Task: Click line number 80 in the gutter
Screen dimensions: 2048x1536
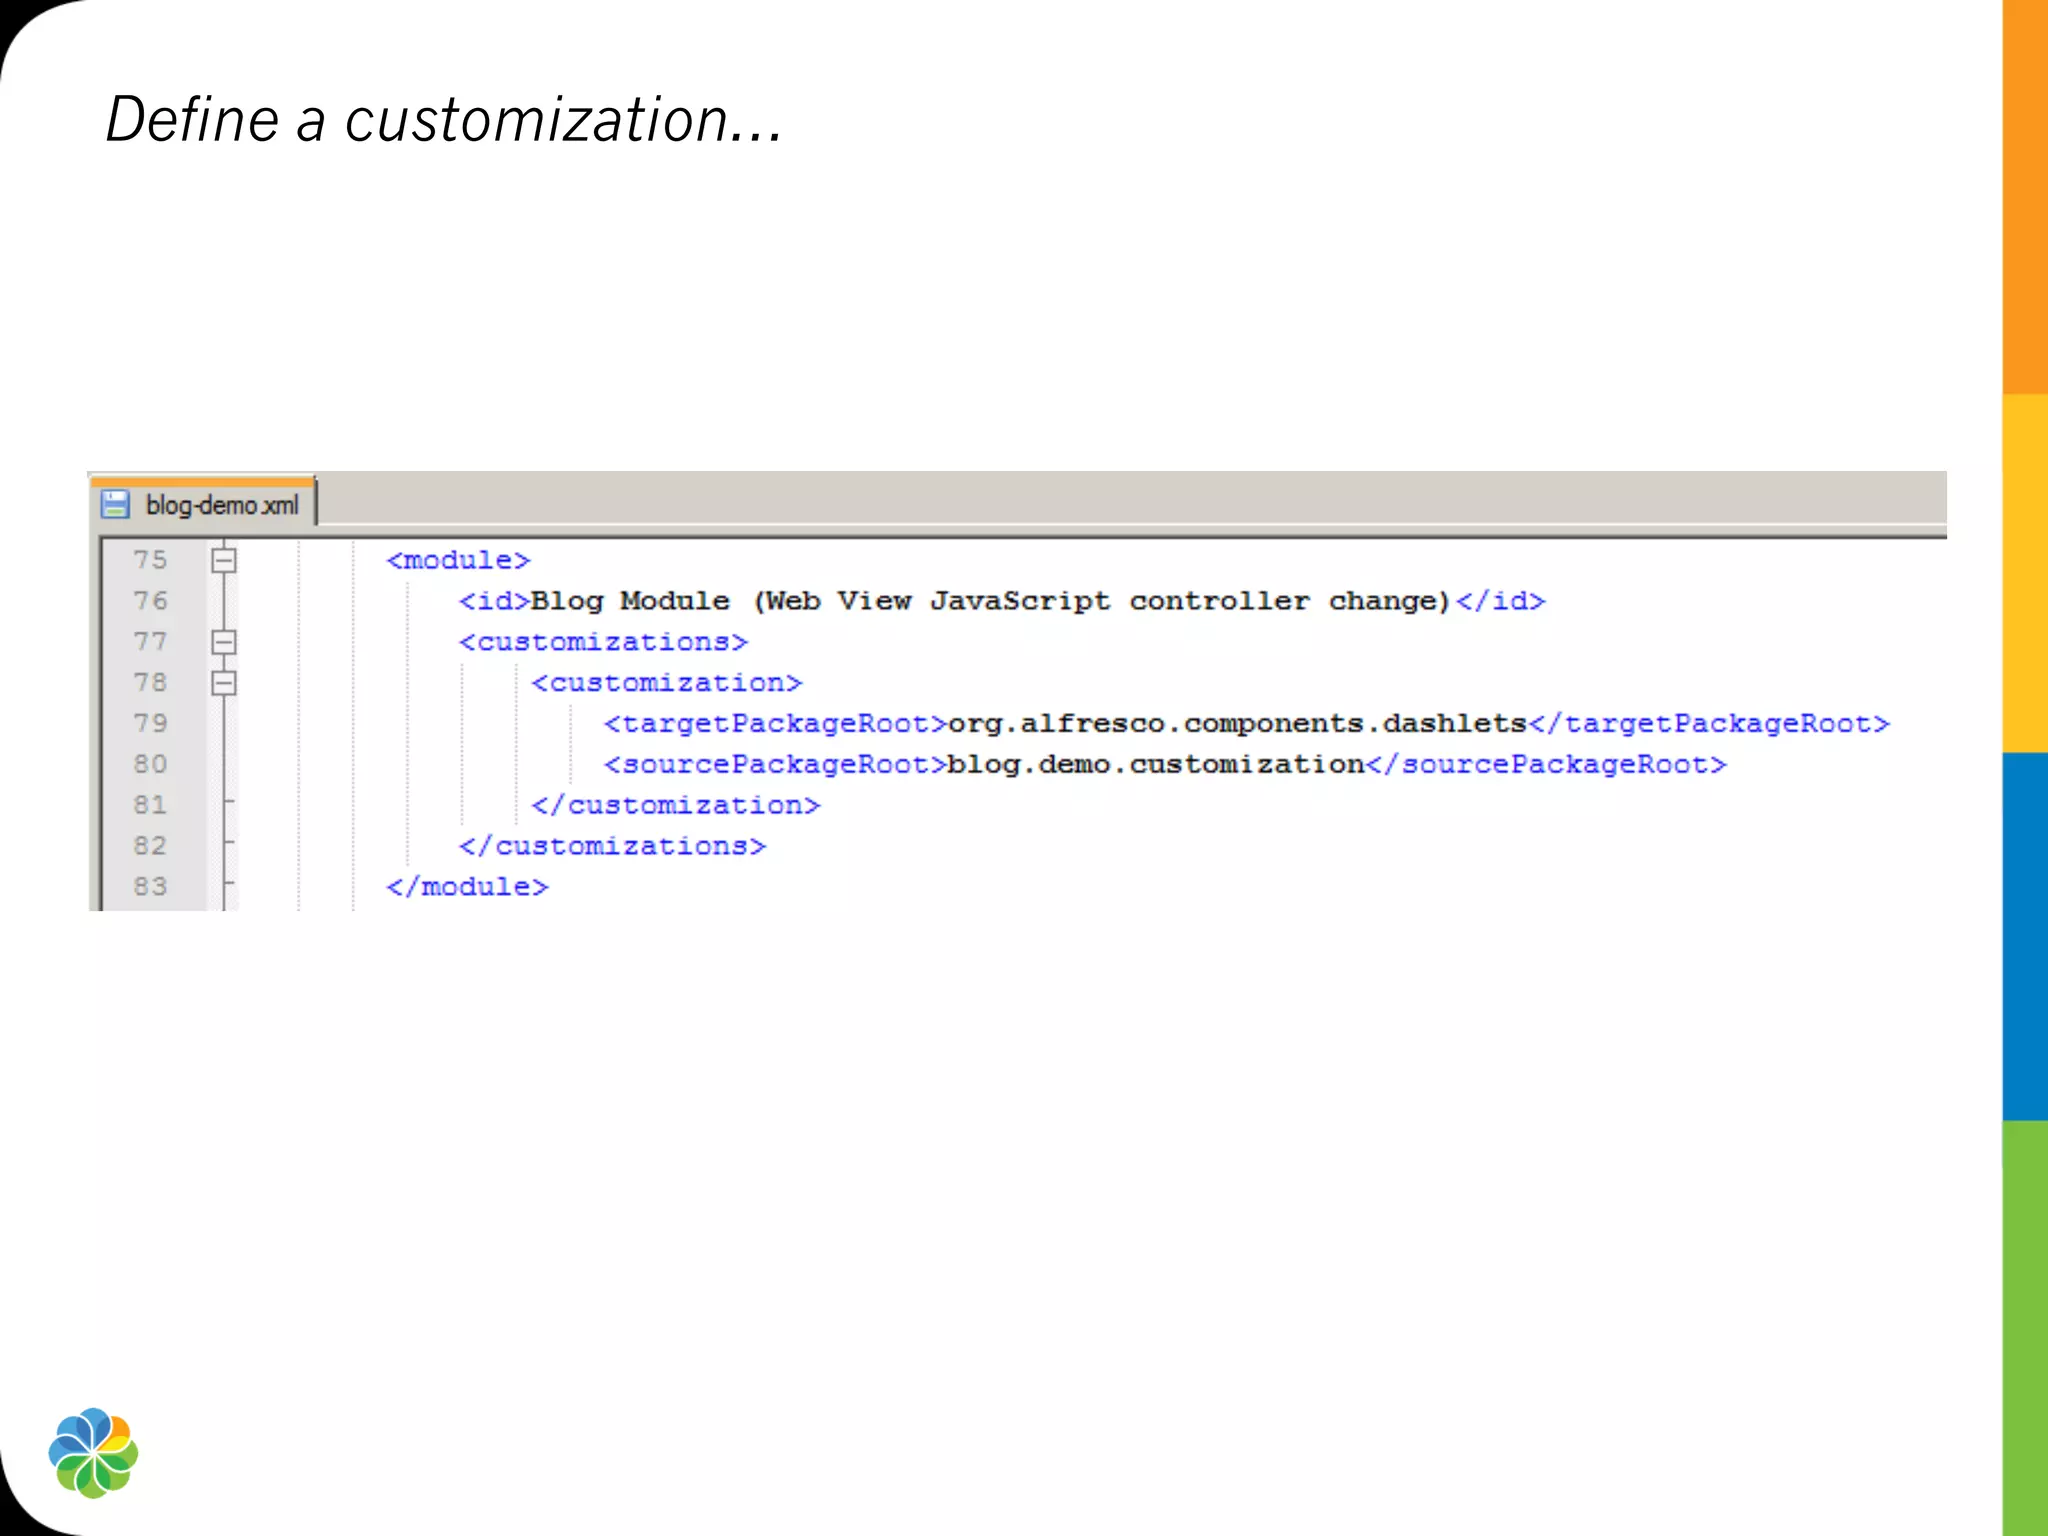Action: 150,764
